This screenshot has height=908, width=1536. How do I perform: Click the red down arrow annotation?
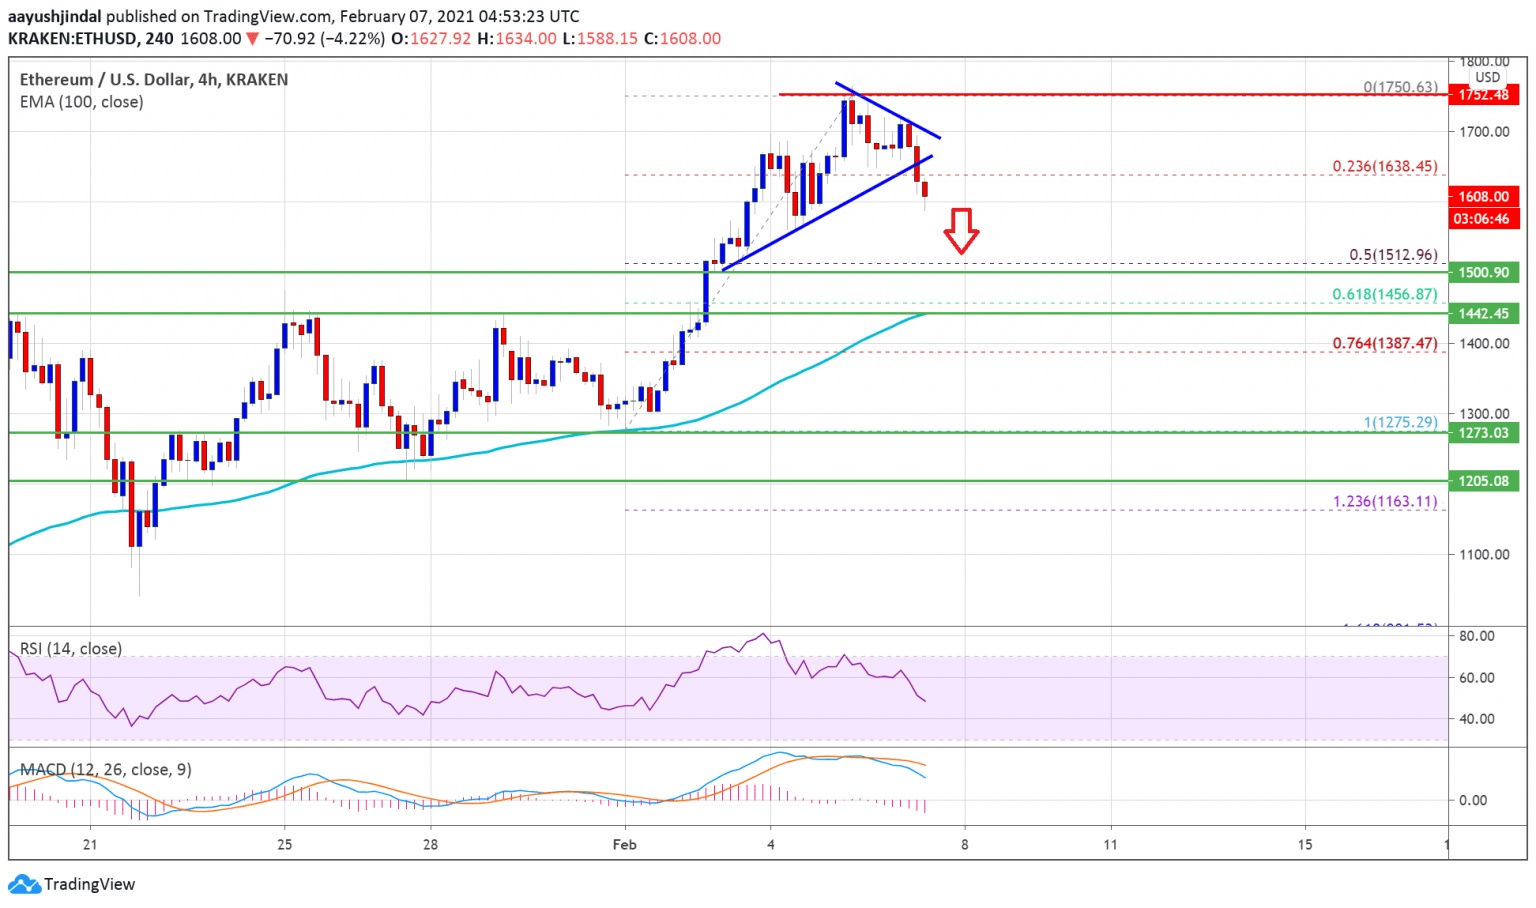click(961, 231)
